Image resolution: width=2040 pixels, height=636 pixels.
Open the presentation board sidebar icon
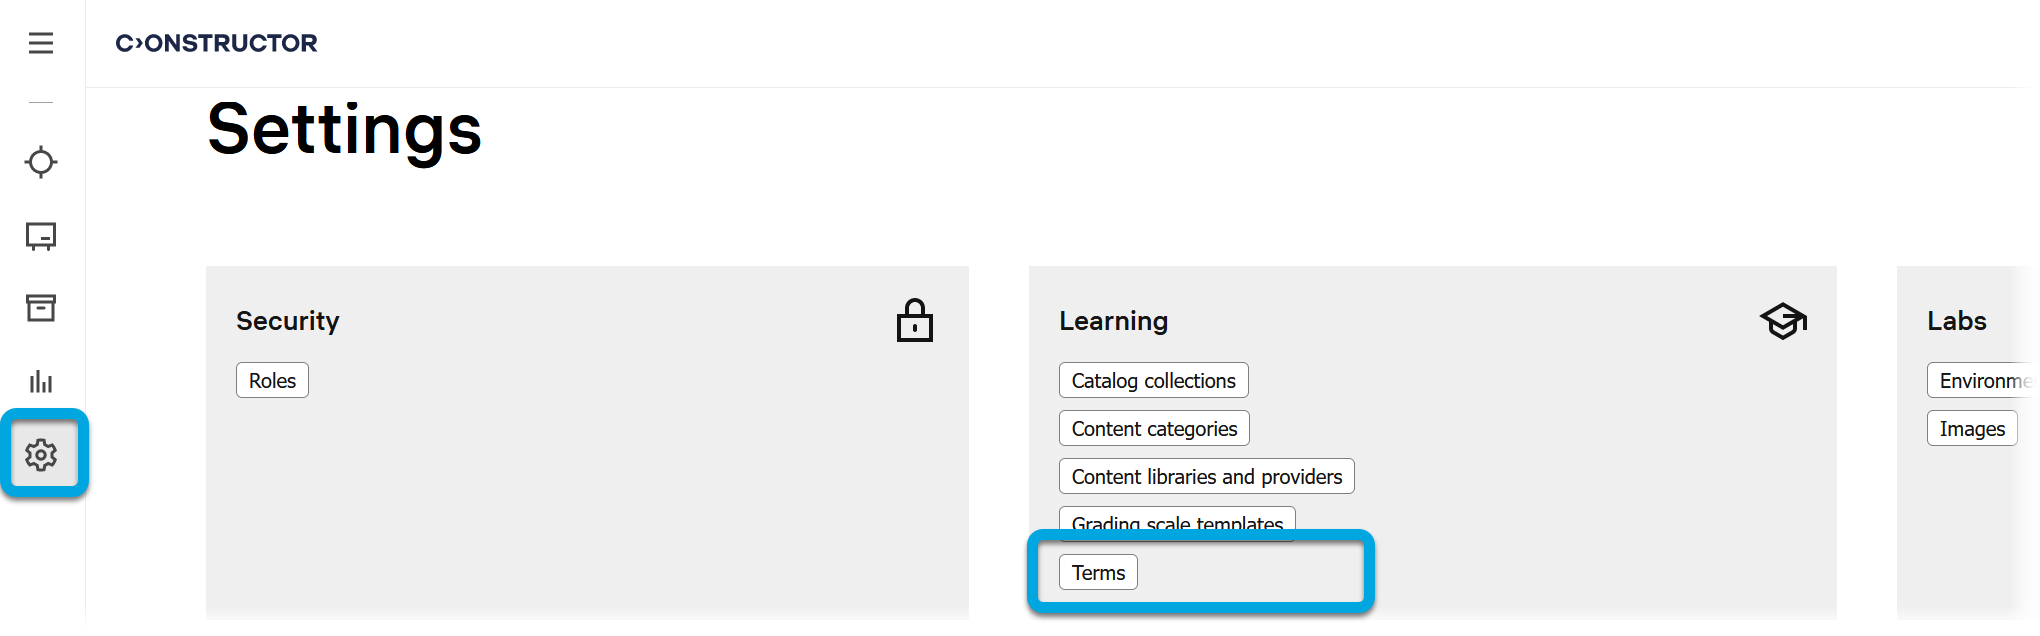(41, 236)
